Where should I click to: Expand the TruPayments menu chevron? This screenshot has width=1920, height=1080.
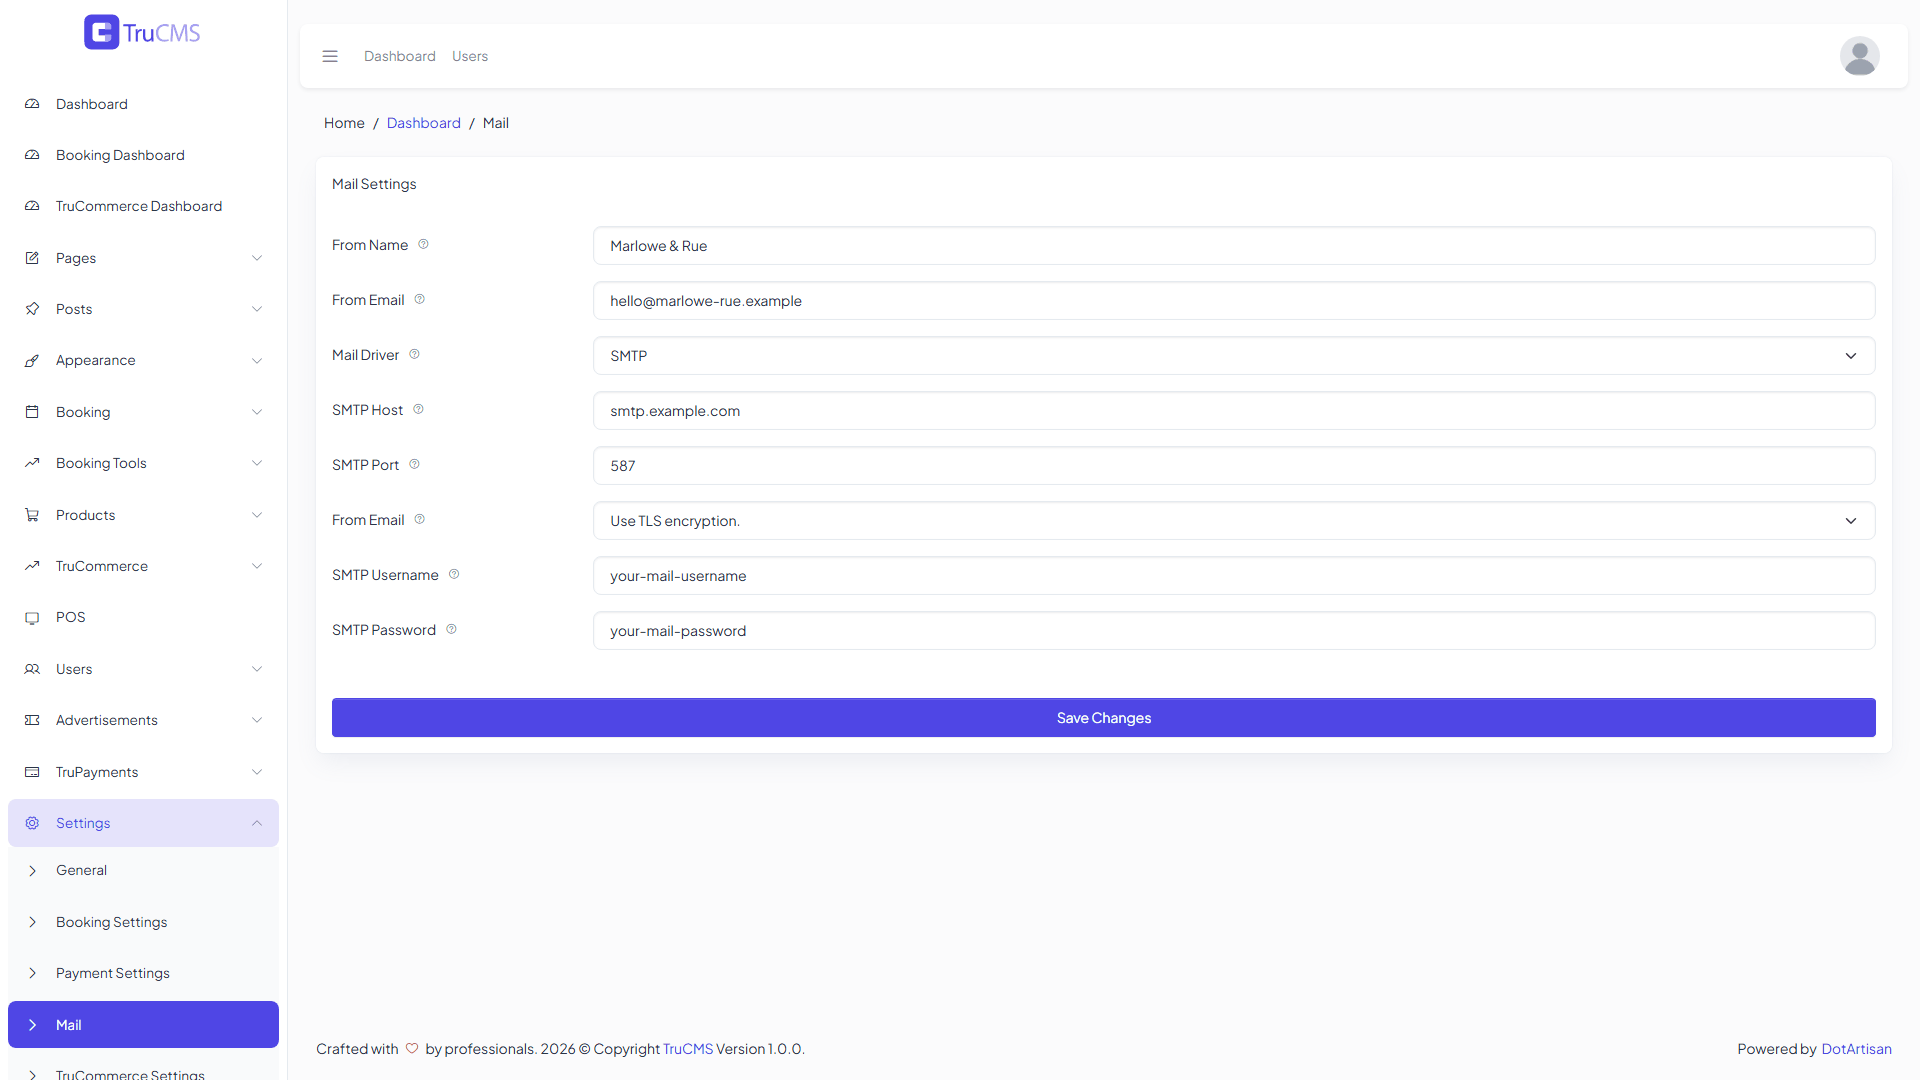[257, 772]
